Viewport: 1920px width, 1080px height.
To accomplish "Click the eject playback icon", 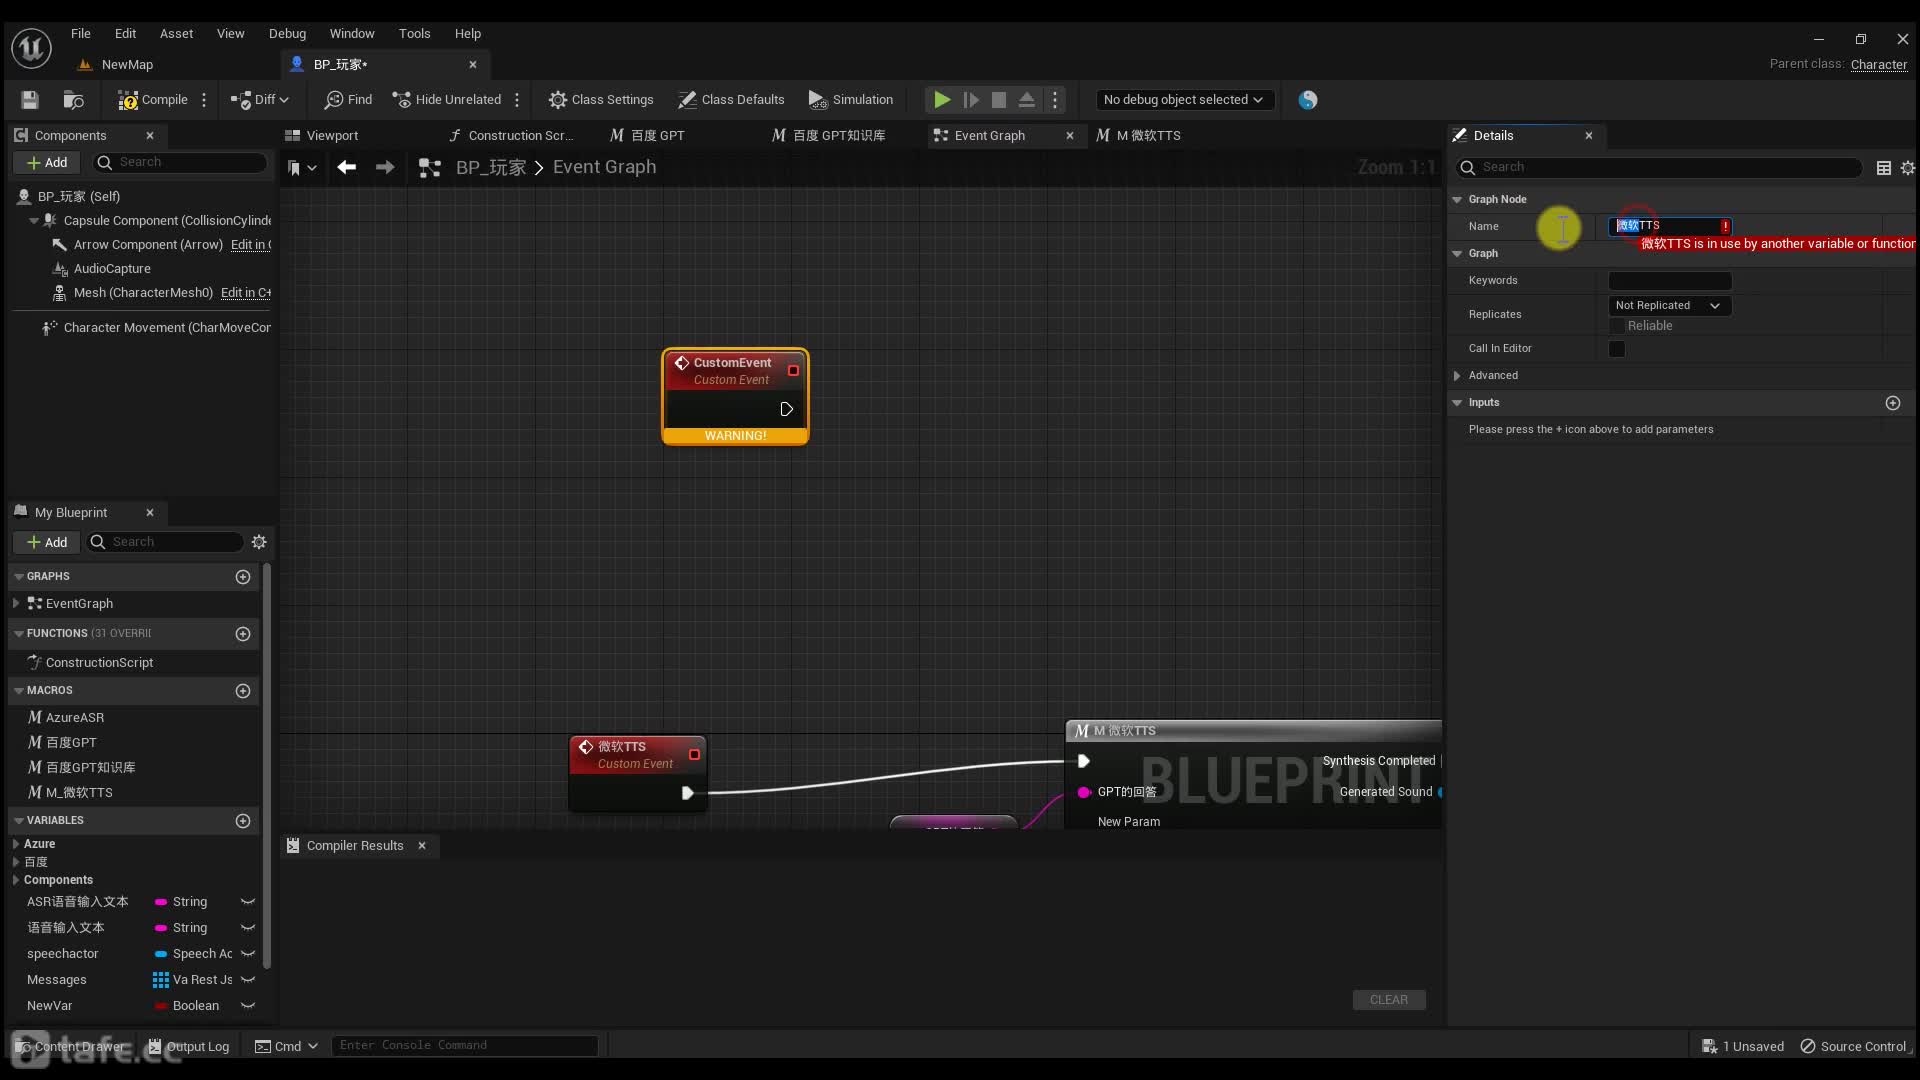I will (x=1027, y=100).
